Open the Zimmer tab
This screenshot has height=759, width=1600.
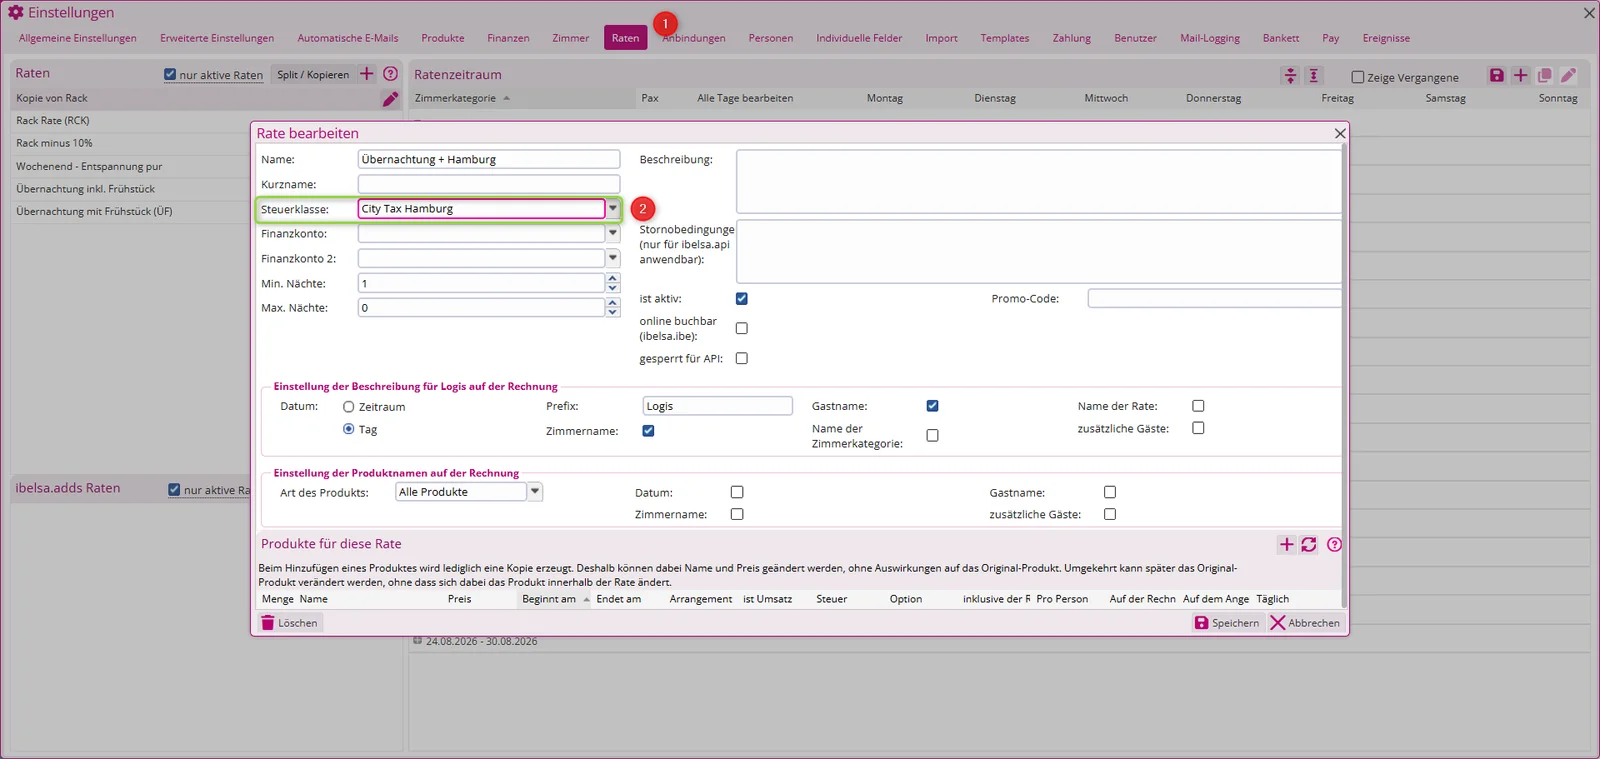(x=570, y=38)
